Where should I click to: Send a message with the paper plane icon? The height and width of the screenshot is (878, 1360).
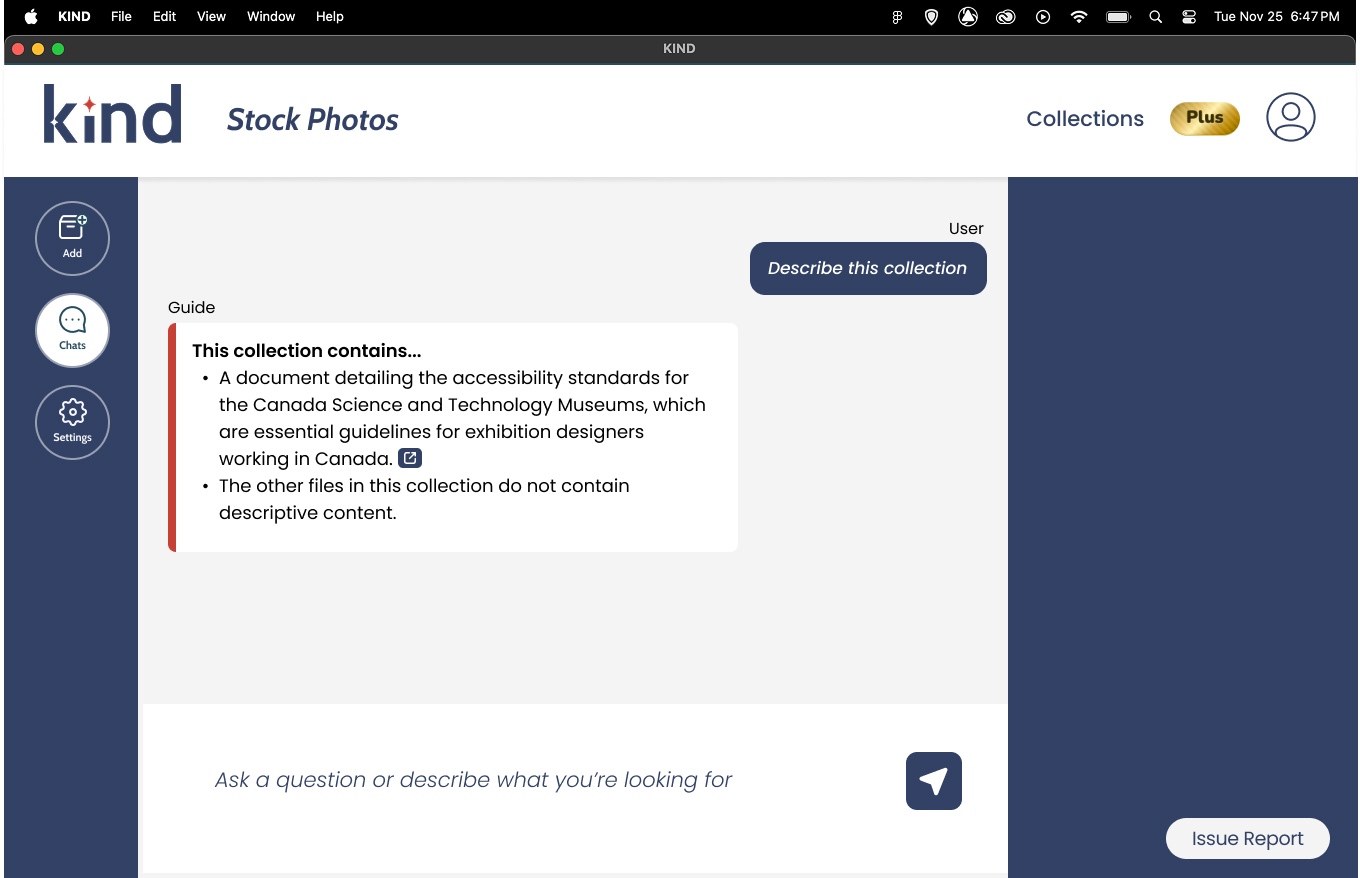pos(933,781)
